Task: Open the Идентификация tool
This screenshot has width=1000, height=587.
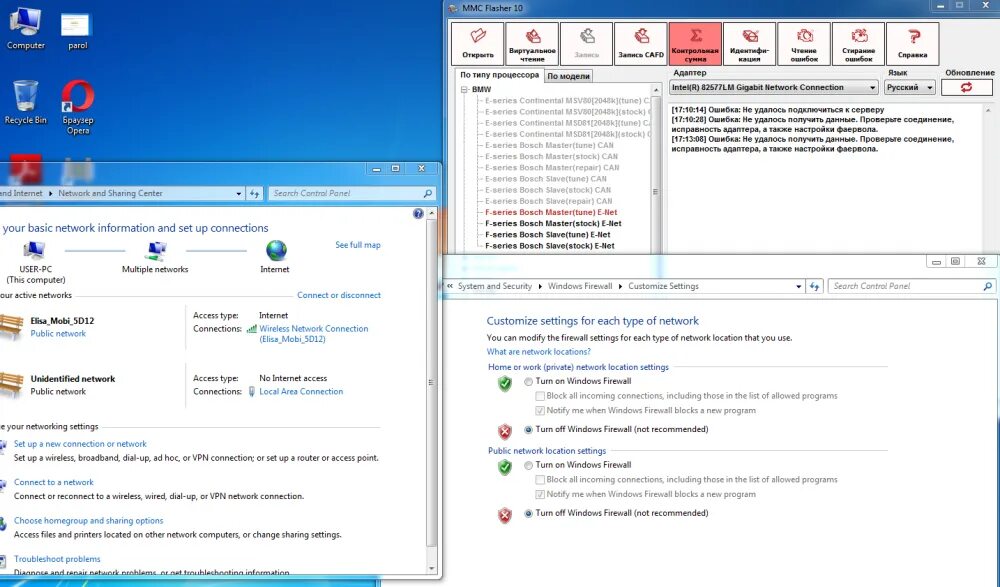Action: pos(749,44)
